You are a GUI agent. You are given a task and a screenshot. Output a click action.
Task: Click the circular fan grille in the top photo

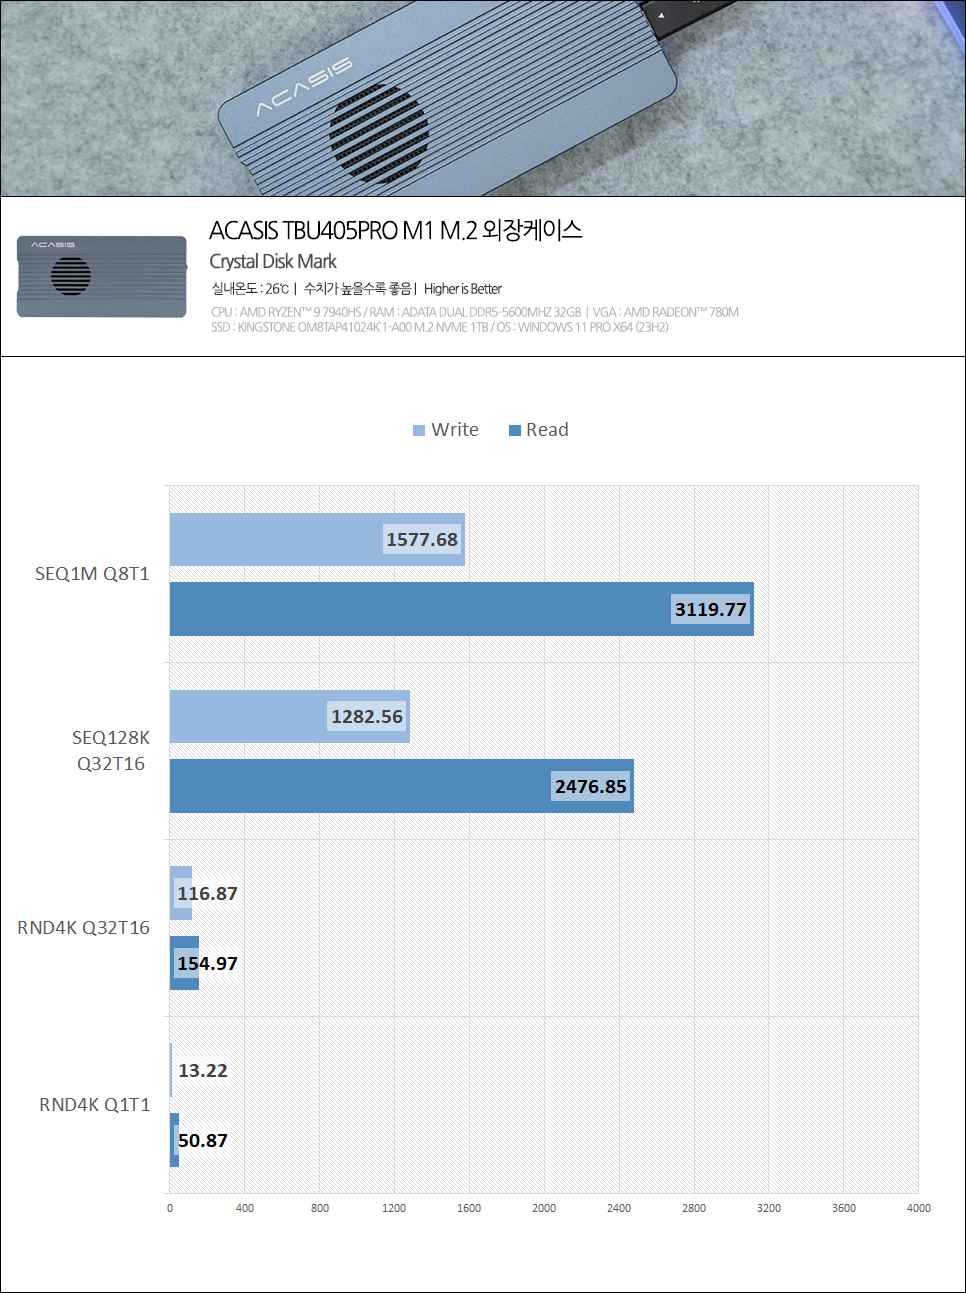378,135
